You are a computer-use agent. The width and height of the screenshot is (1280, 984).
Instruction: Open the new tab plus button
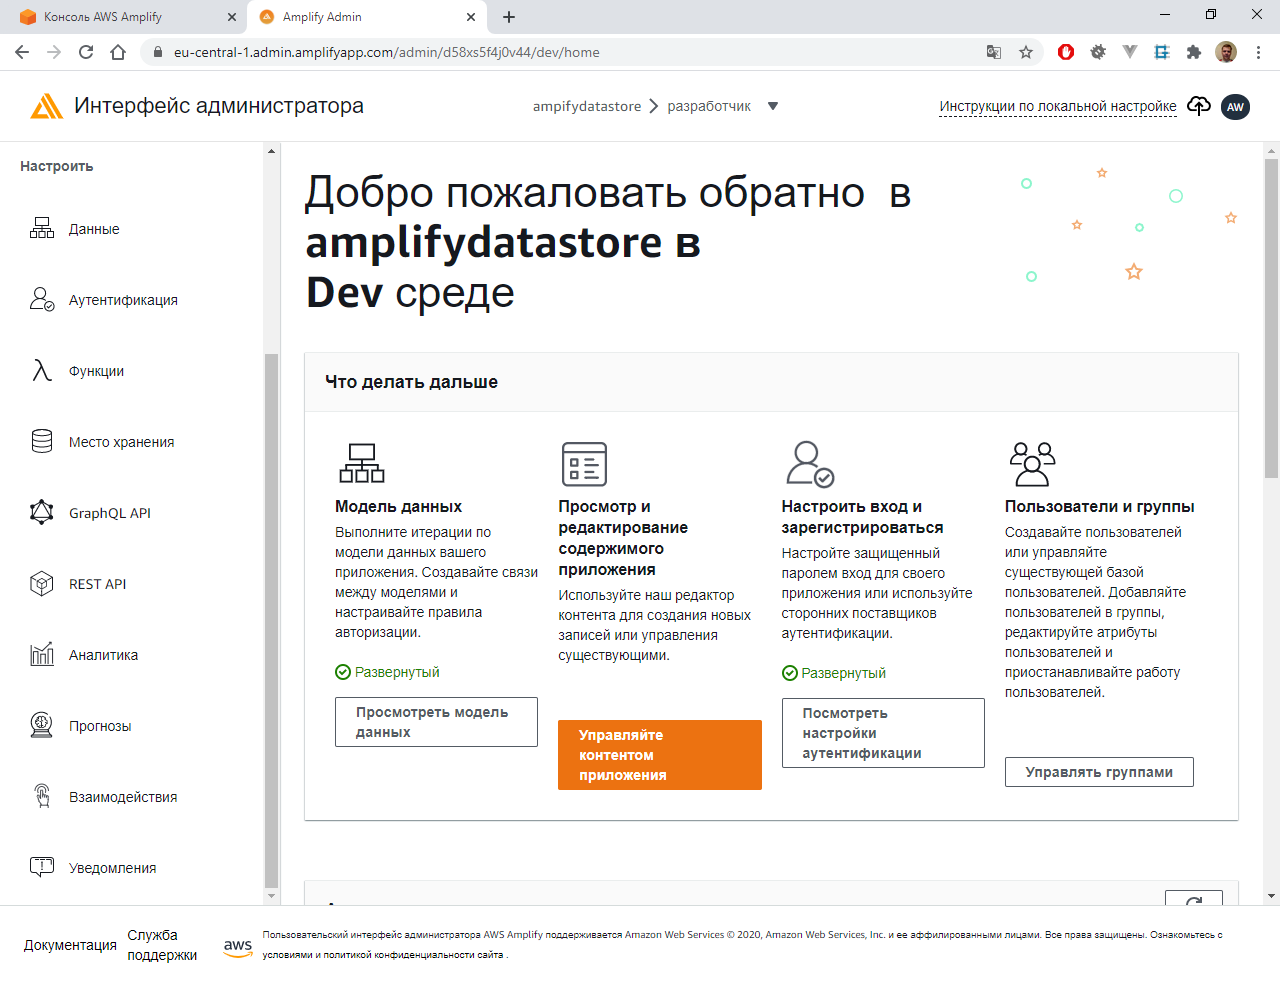(x=509, y=17)
